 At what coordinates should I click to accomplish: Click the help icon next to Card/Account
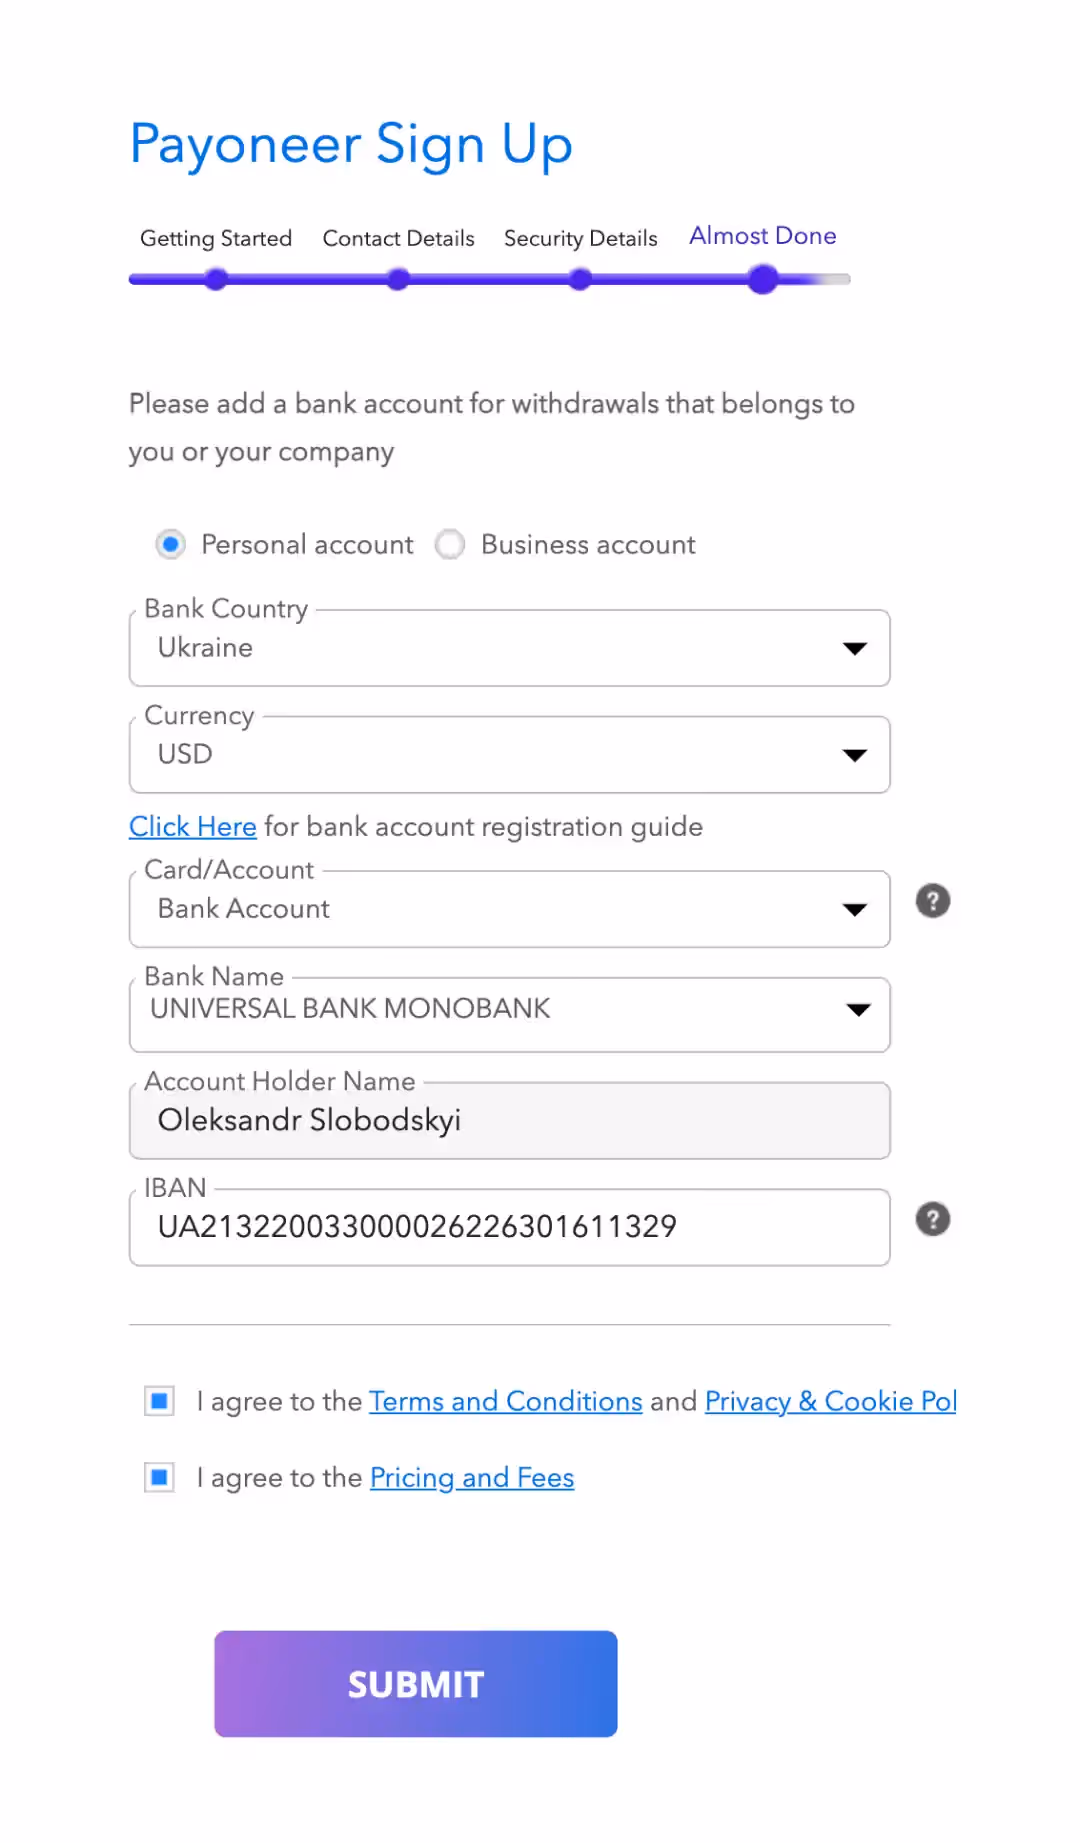(x=932, y=900)
